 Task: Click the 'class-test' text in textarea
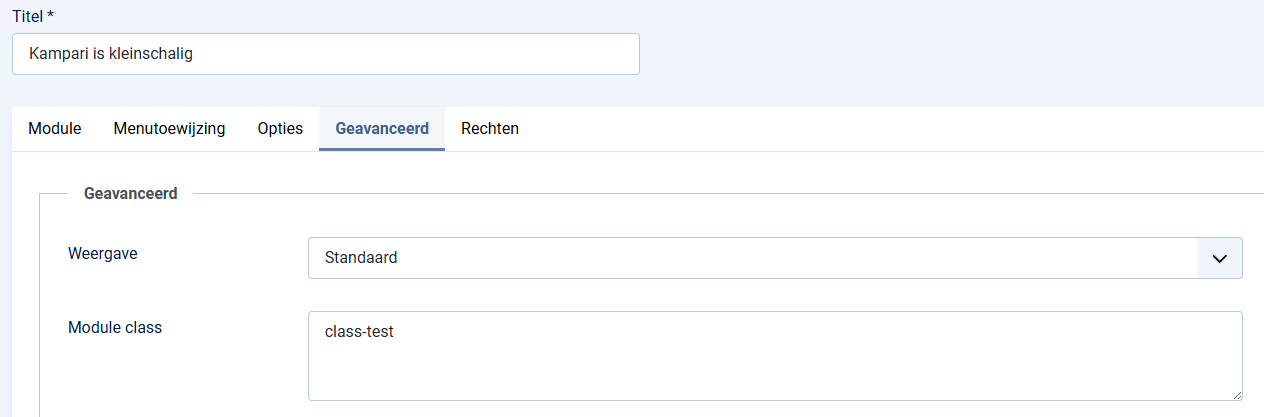click(x=359, y=332)
